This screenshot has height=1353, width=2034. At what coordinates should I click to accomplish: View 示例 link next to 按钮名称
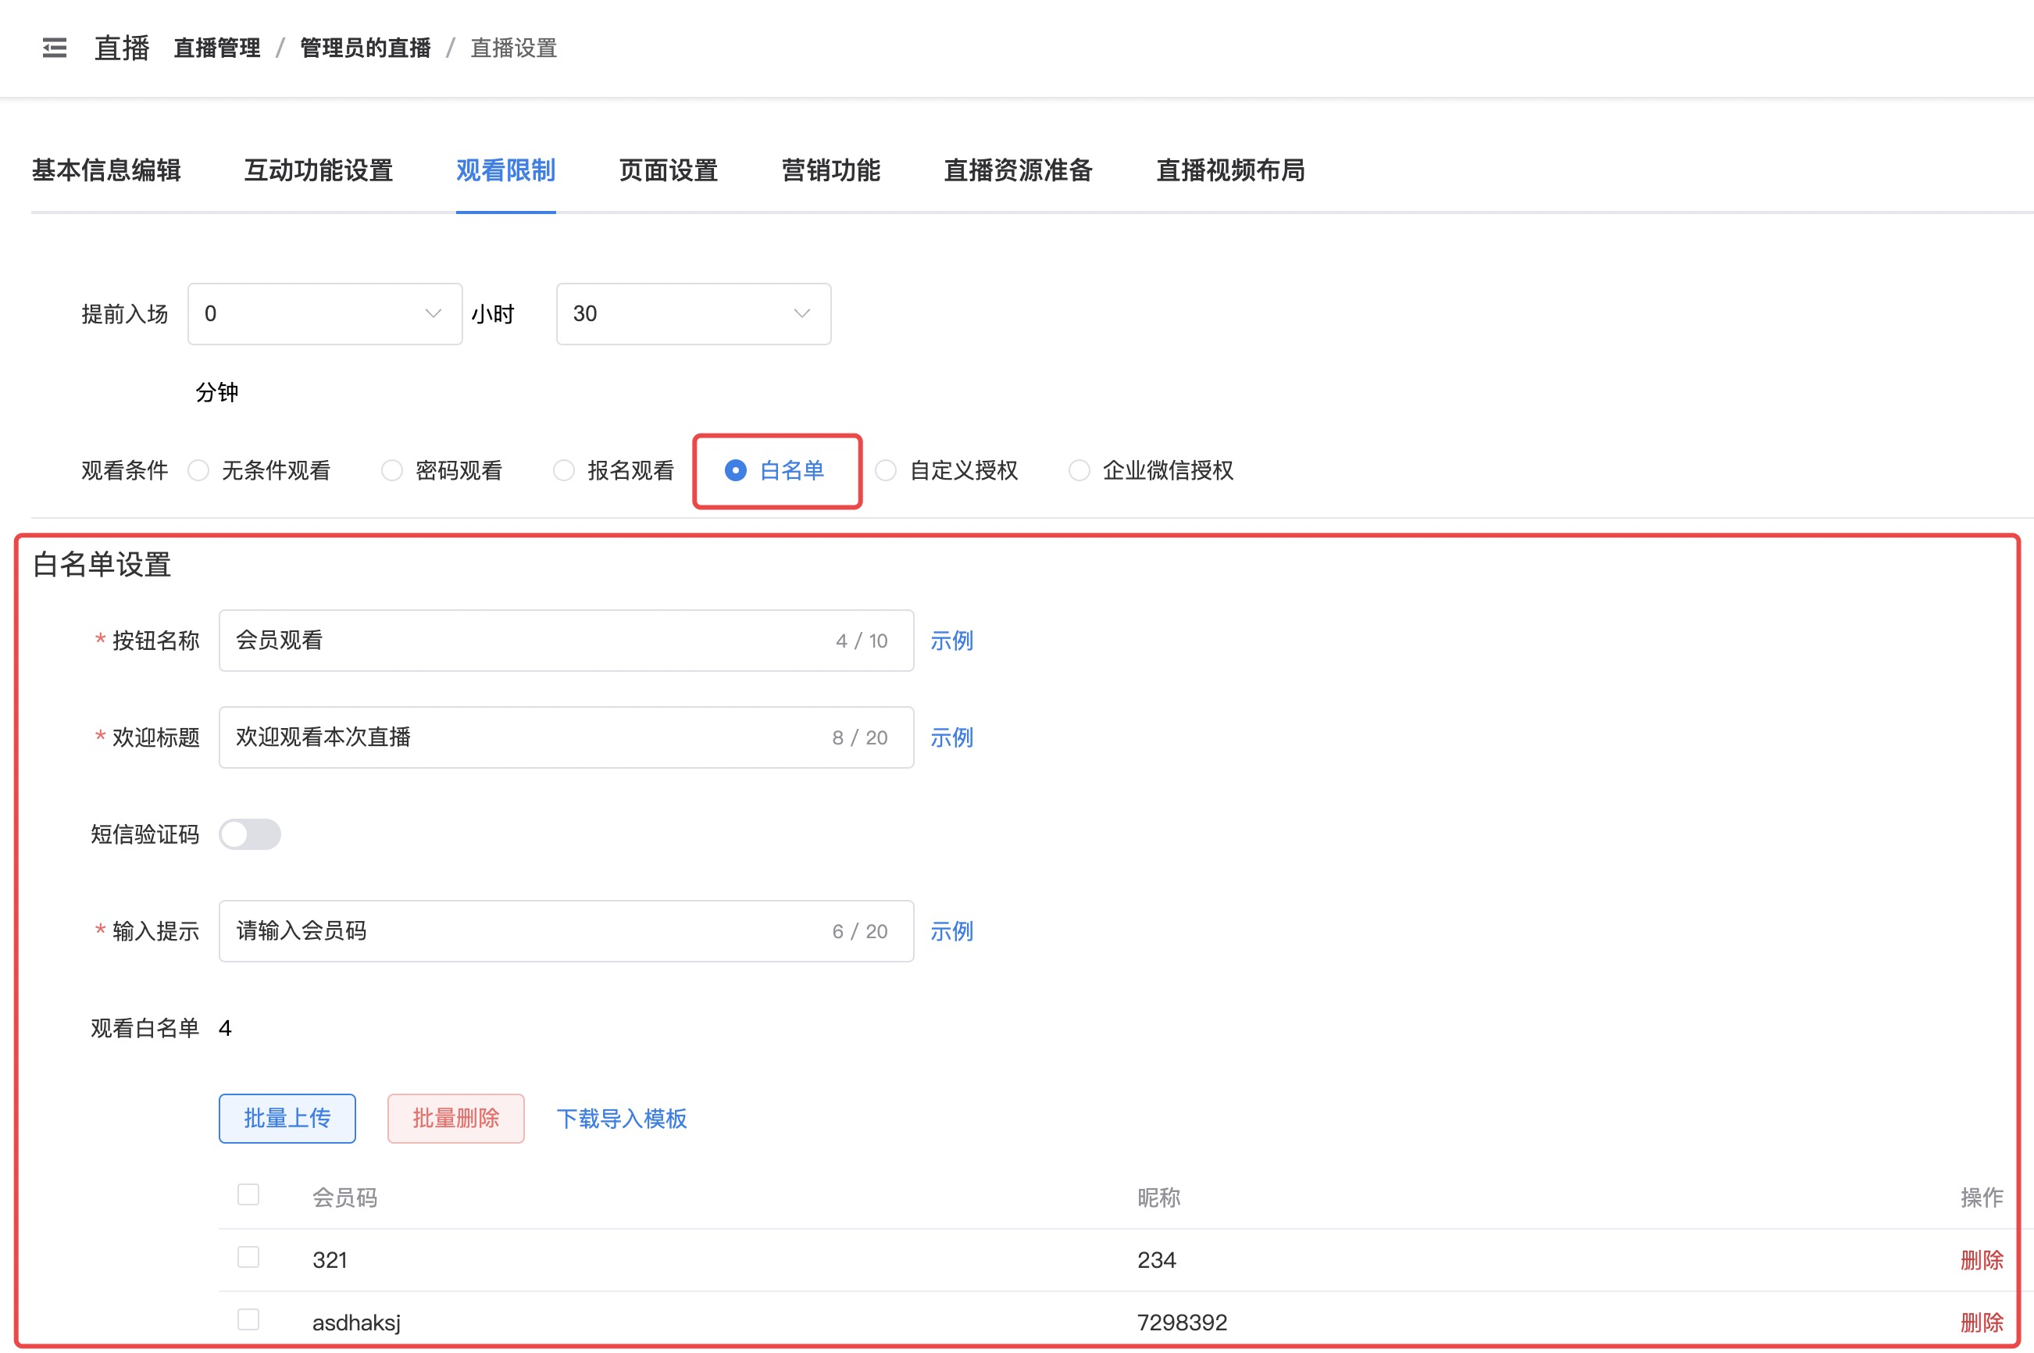tap(951, 641)
